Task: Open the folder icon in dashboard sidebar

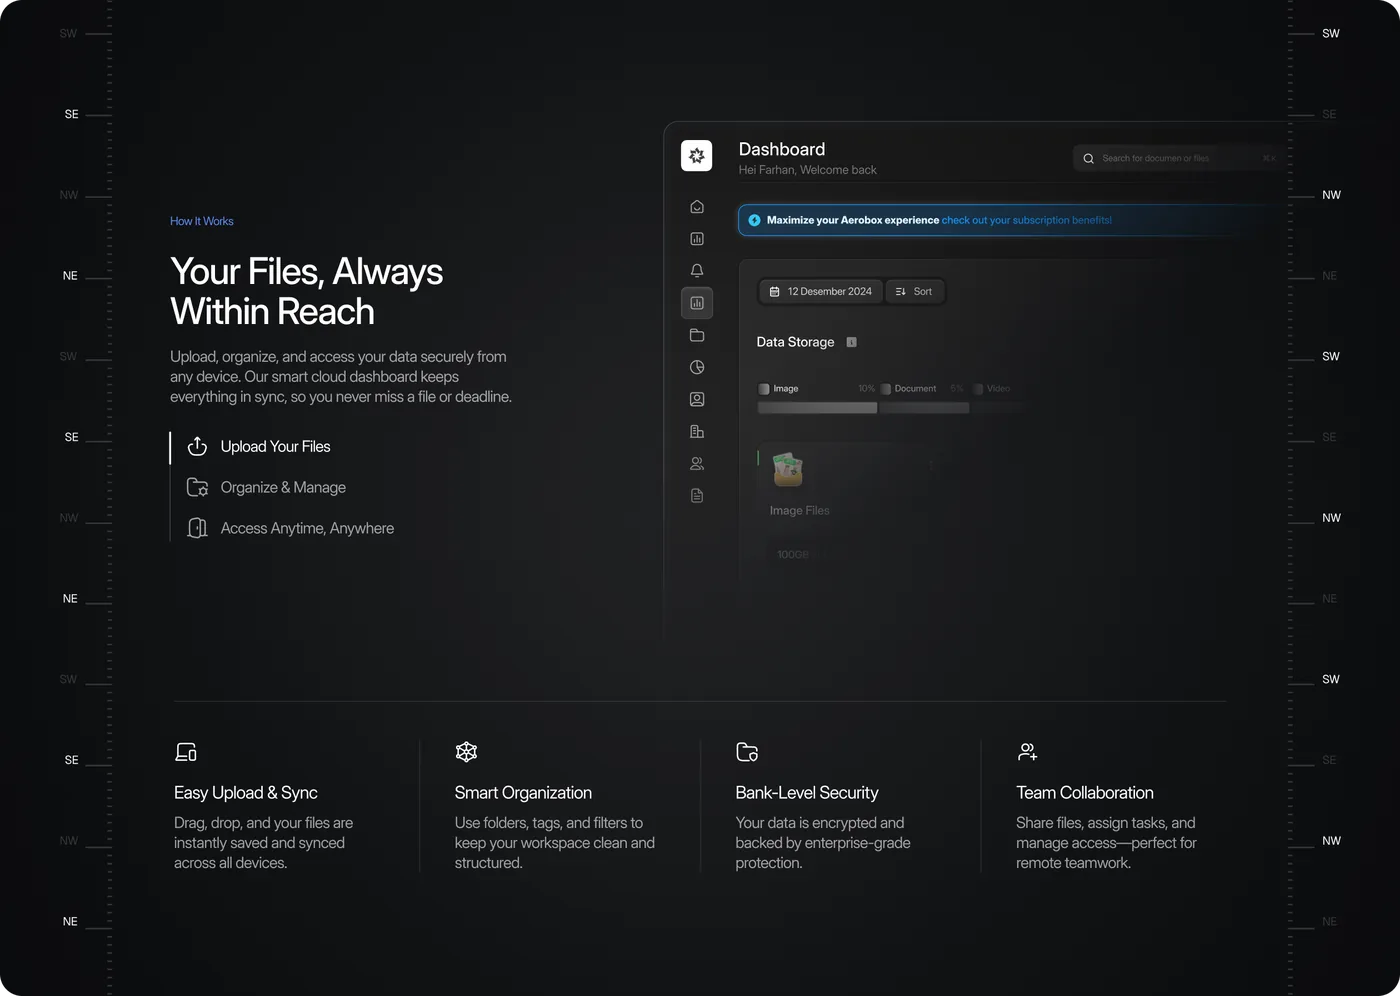Action: pyautogui.click(x=697, y=335)
